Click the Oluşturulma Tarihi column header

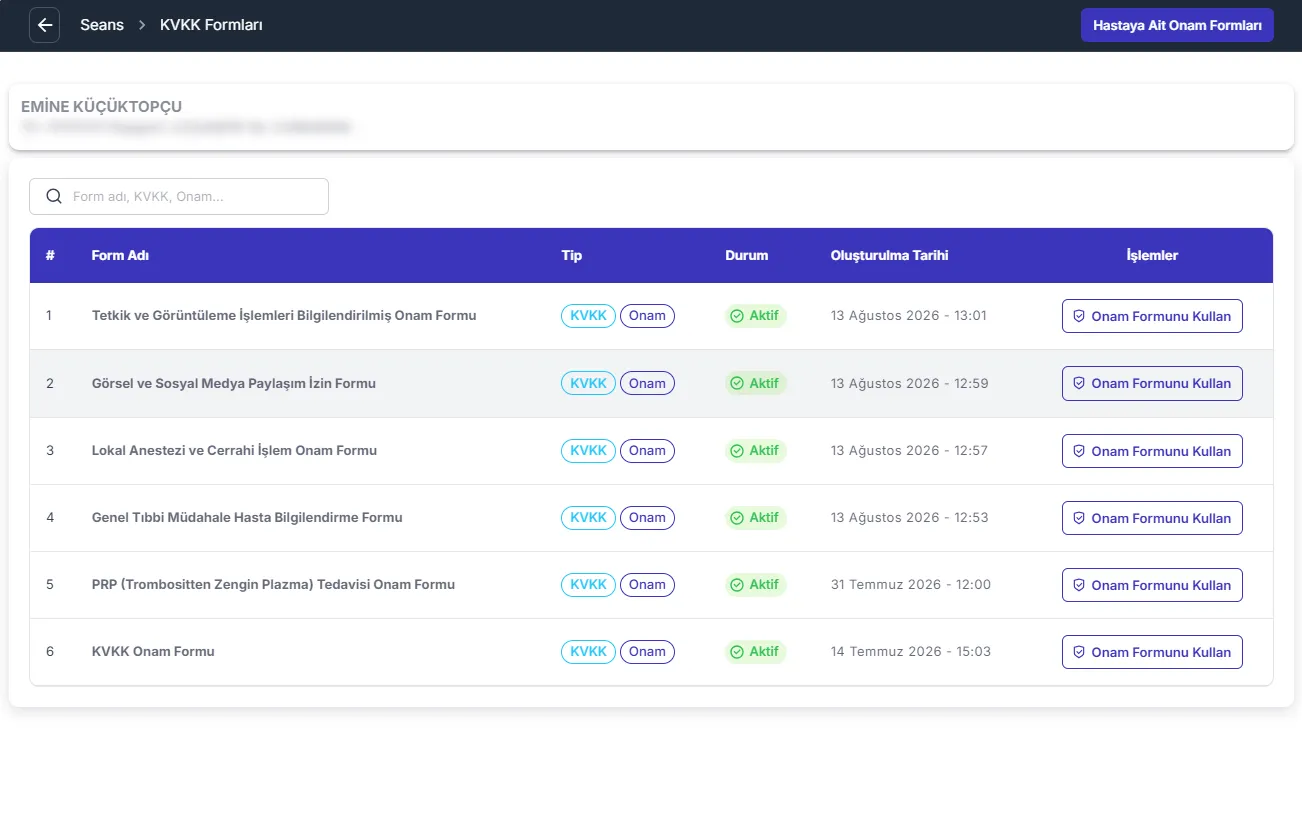coord(889,255)
